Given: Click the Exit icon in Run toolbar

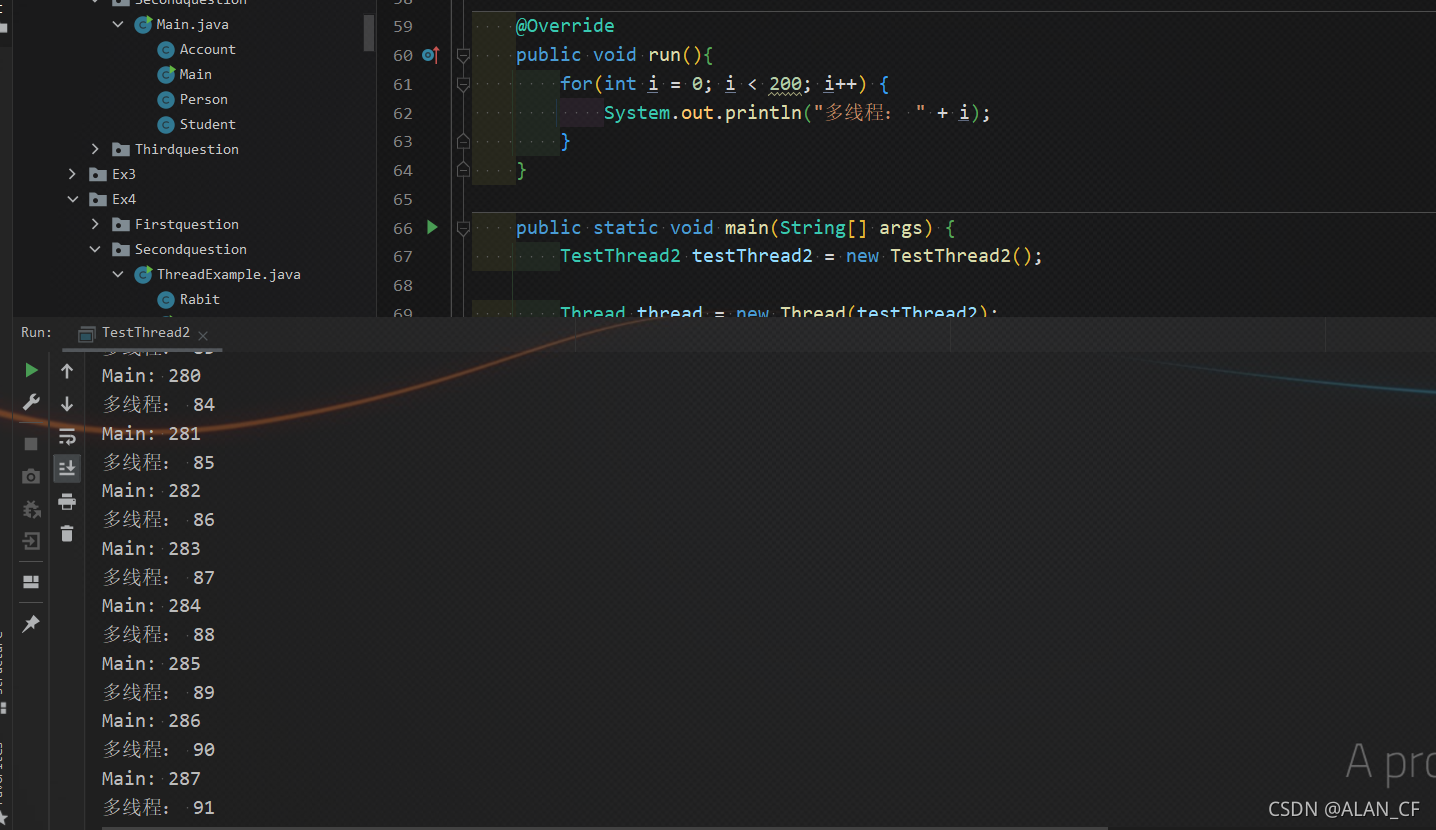Looking at the screenshot, I should pos(31,541).
